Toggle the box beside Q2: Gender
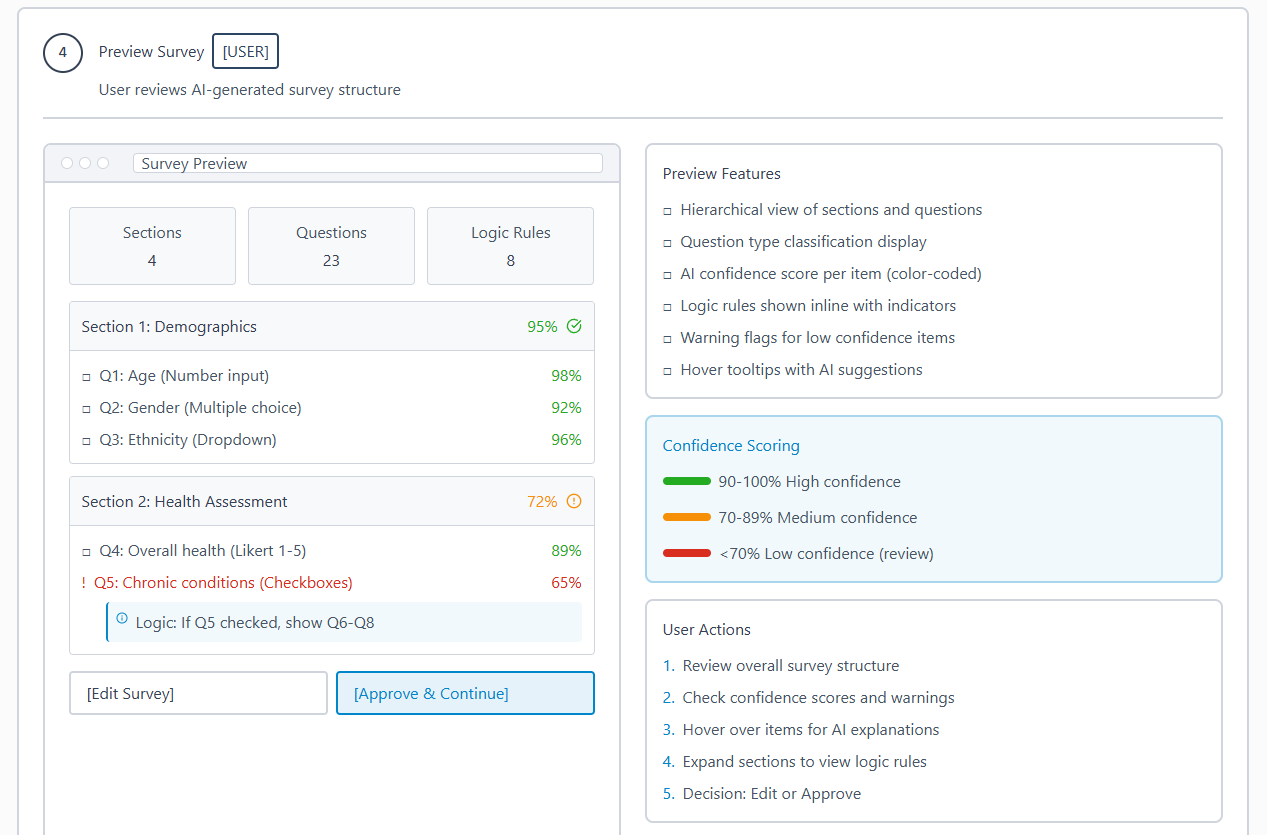 (86, 409)
